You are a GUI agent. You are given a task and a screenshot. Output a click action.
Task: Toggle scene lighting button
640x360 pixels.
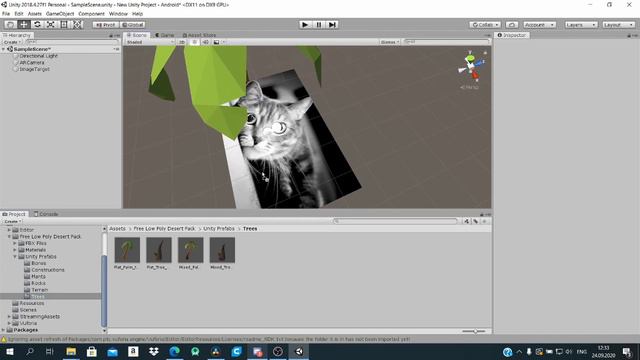point(194,42)
